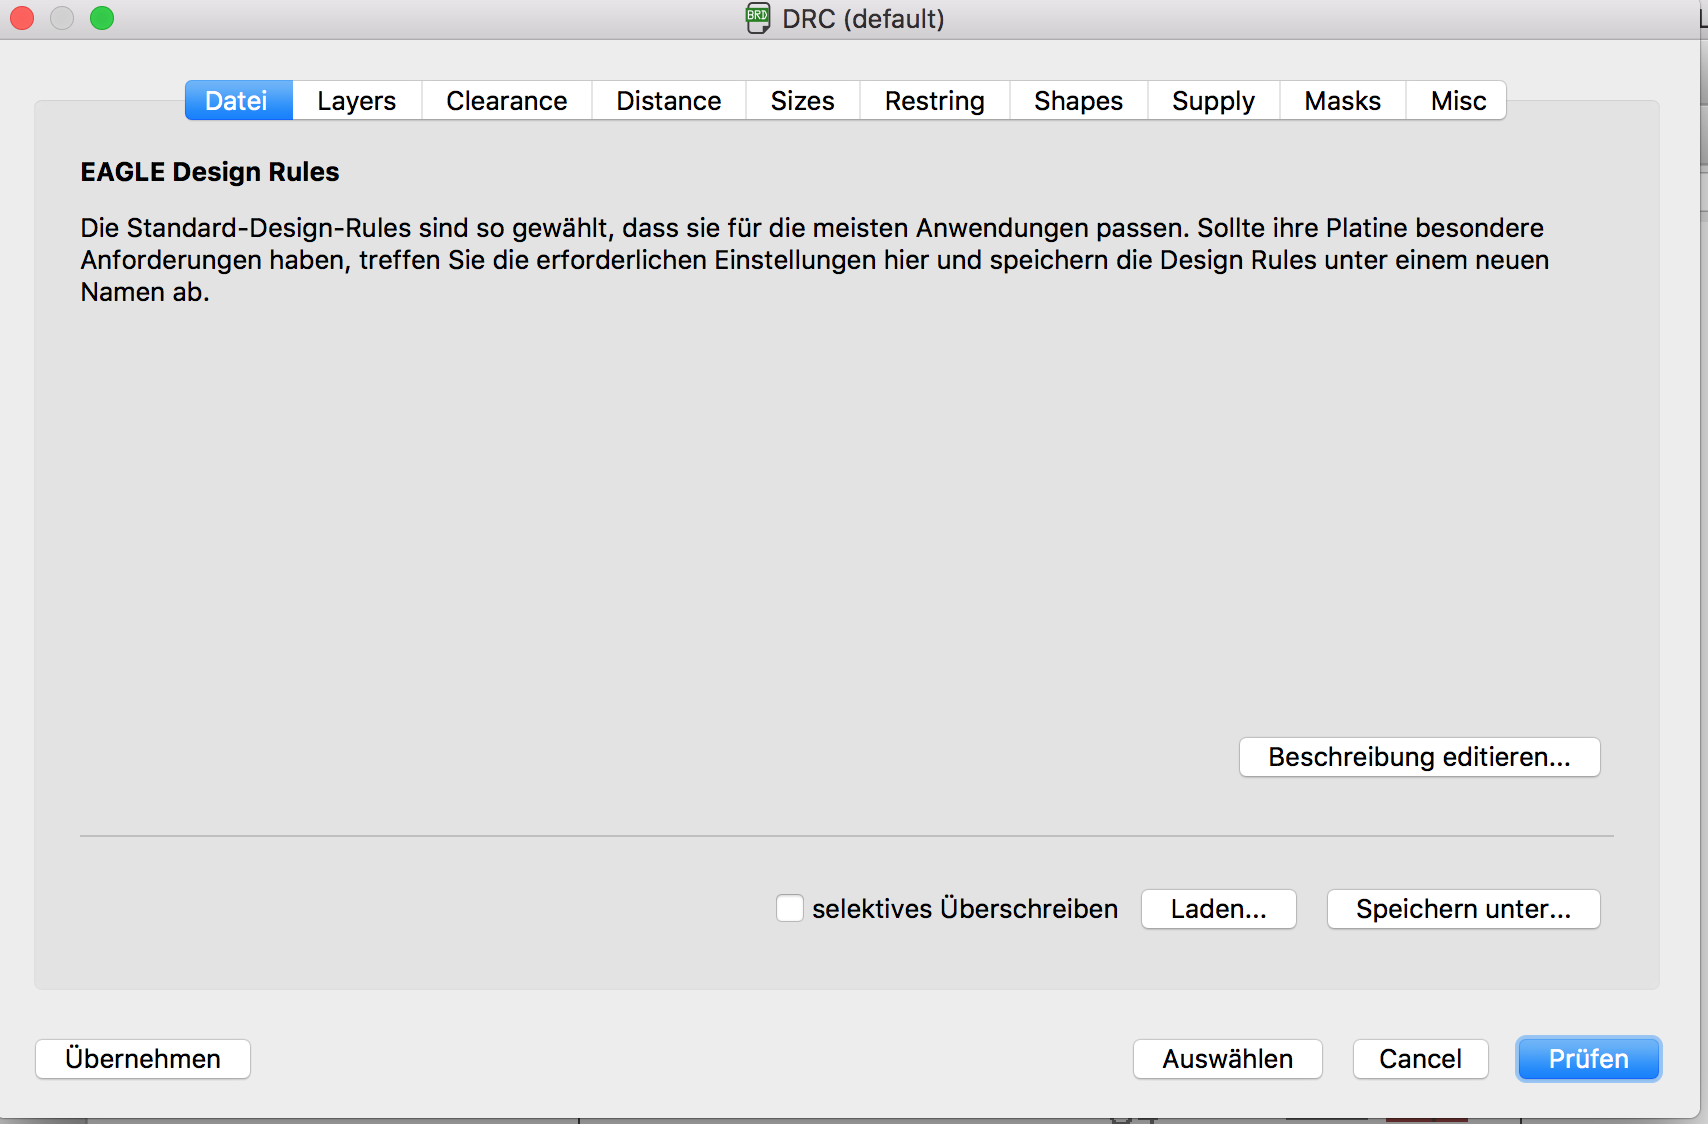Click the green zoom window button
This screenshot has height=1124, width=1708.
pyautogui.click(x=102, y=18)
